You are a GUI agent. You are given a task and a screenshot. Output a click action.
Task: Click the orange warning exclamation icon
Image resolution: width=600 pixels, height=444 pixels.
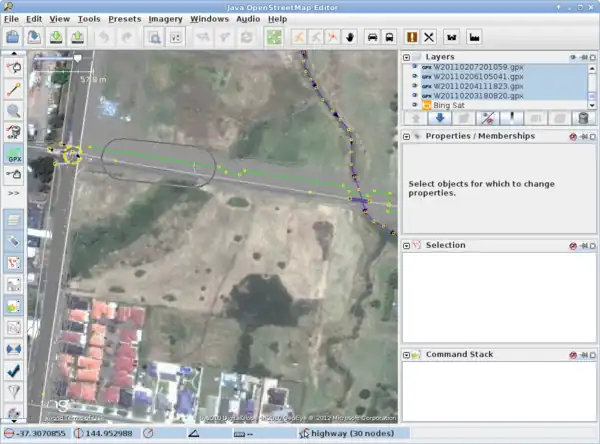pyautogui.click(x=412, y=37)
